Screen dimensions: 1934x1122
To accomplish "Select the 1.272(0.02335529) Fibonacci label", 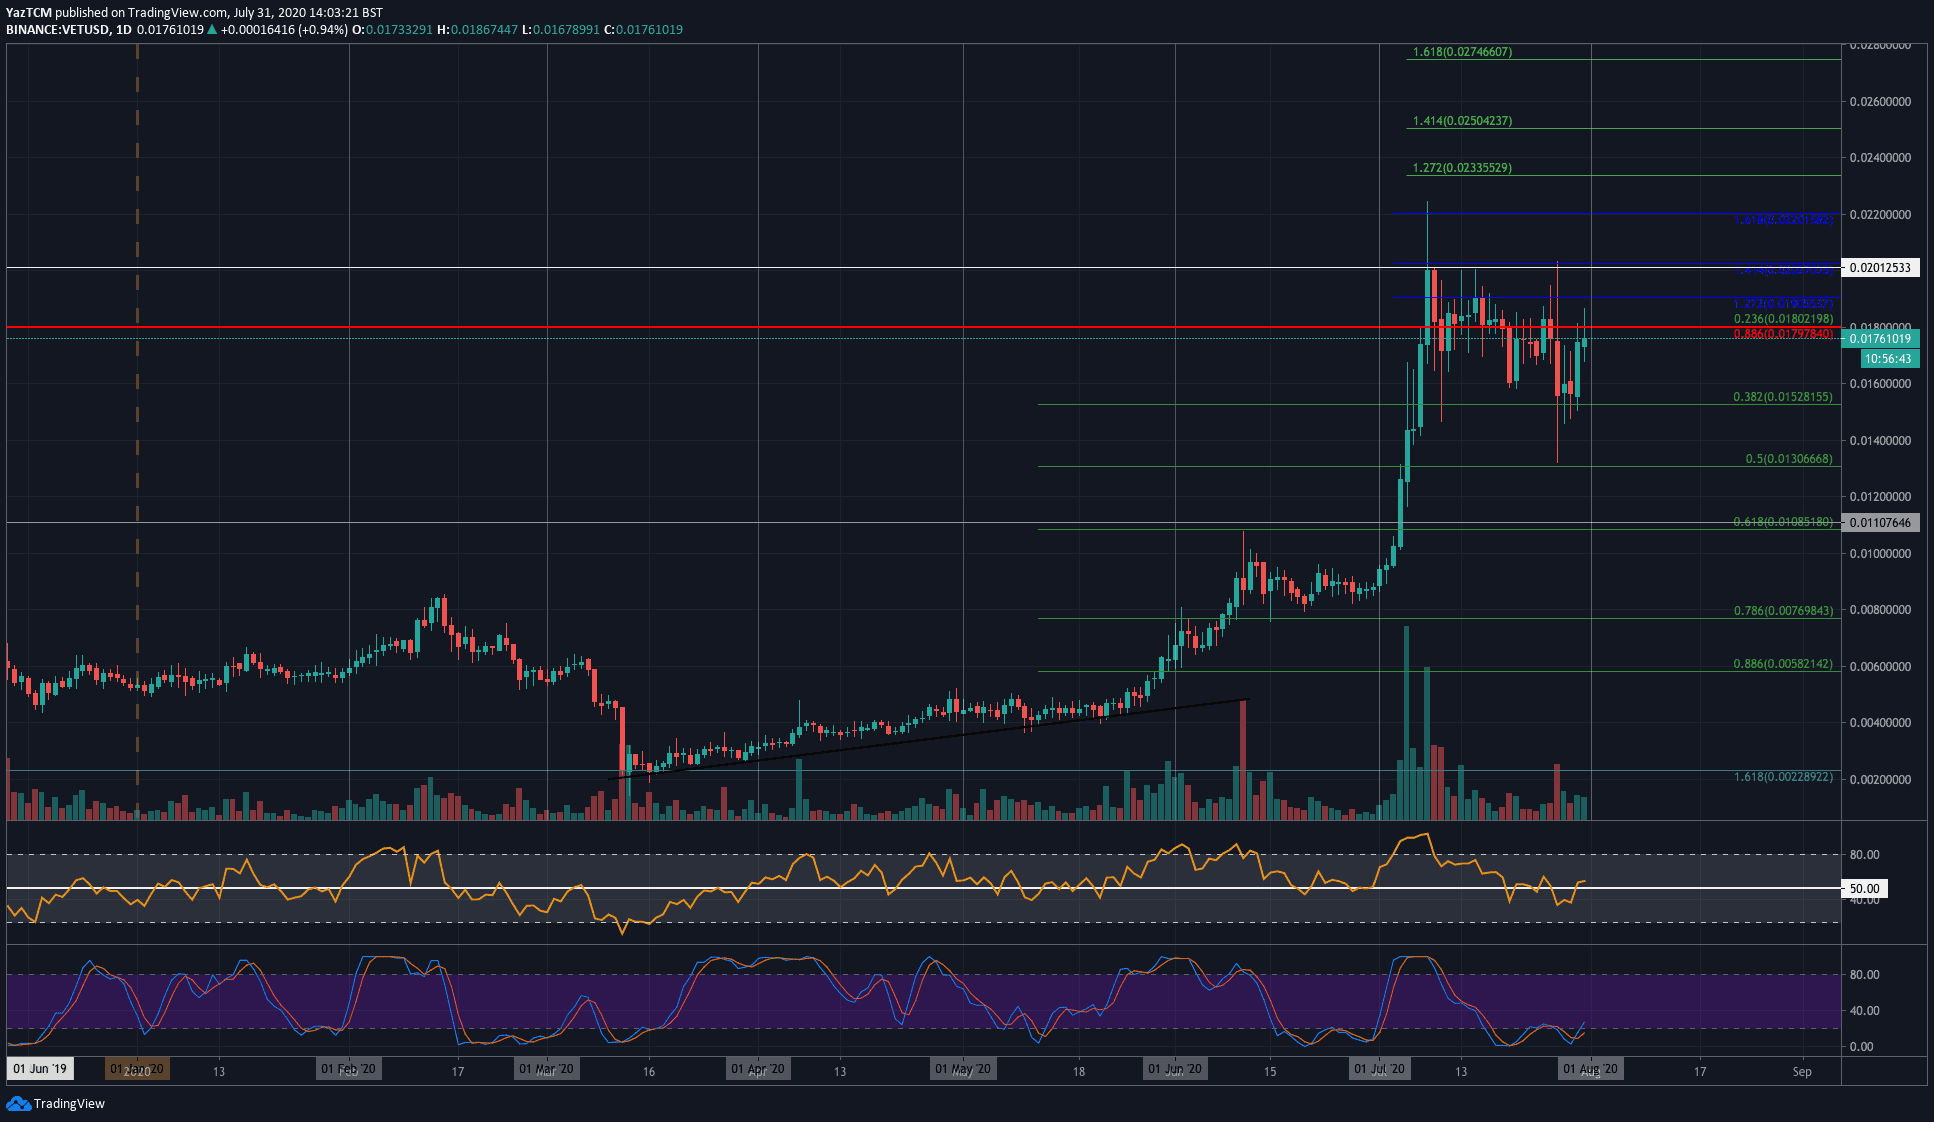I will pos(1462,168).
